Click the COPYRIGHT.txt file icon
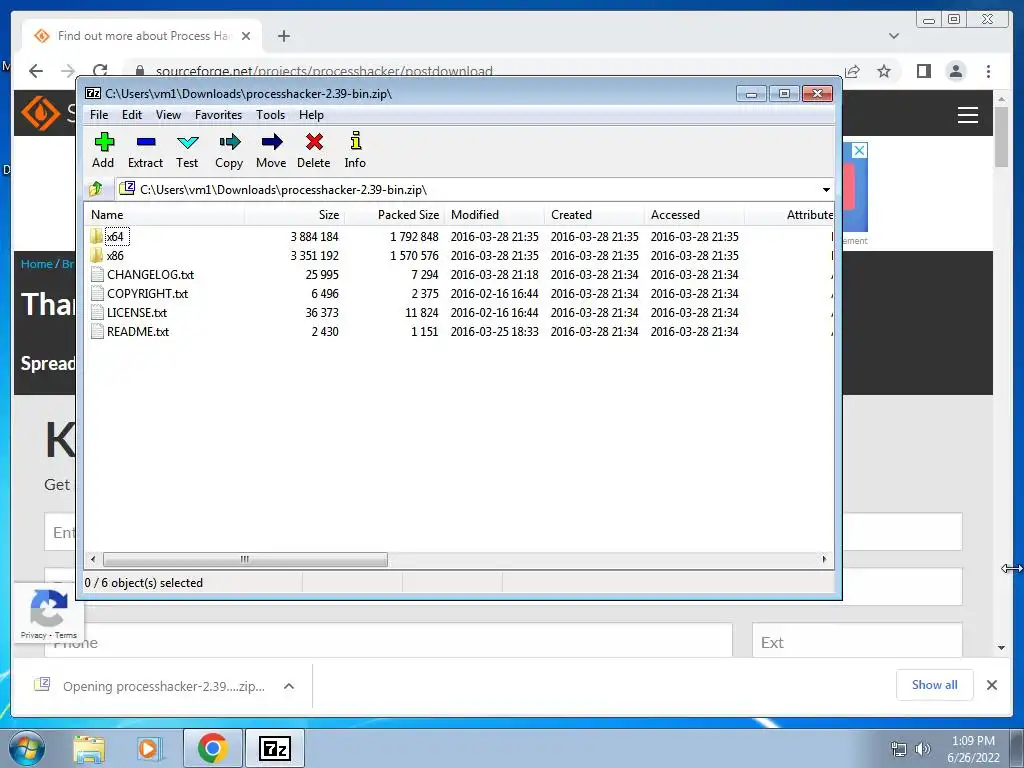Screen dimensions: 1024x768 [x=97, y=293]
